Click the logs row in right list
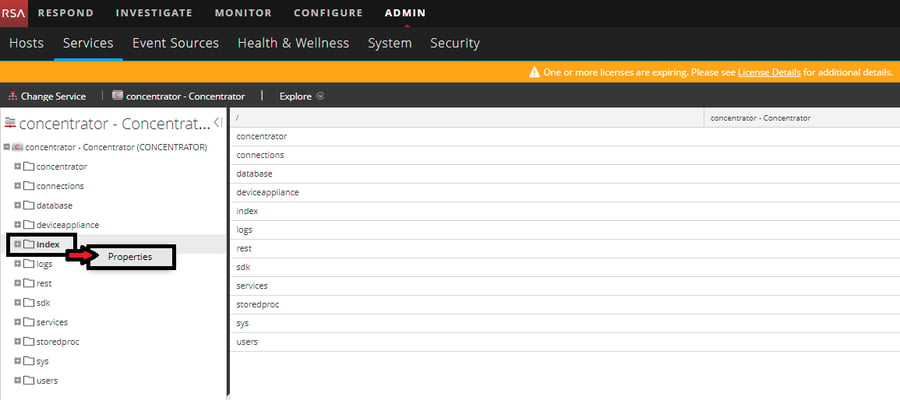The width and height of the screenshot is (900, 400). click(564, 230)
